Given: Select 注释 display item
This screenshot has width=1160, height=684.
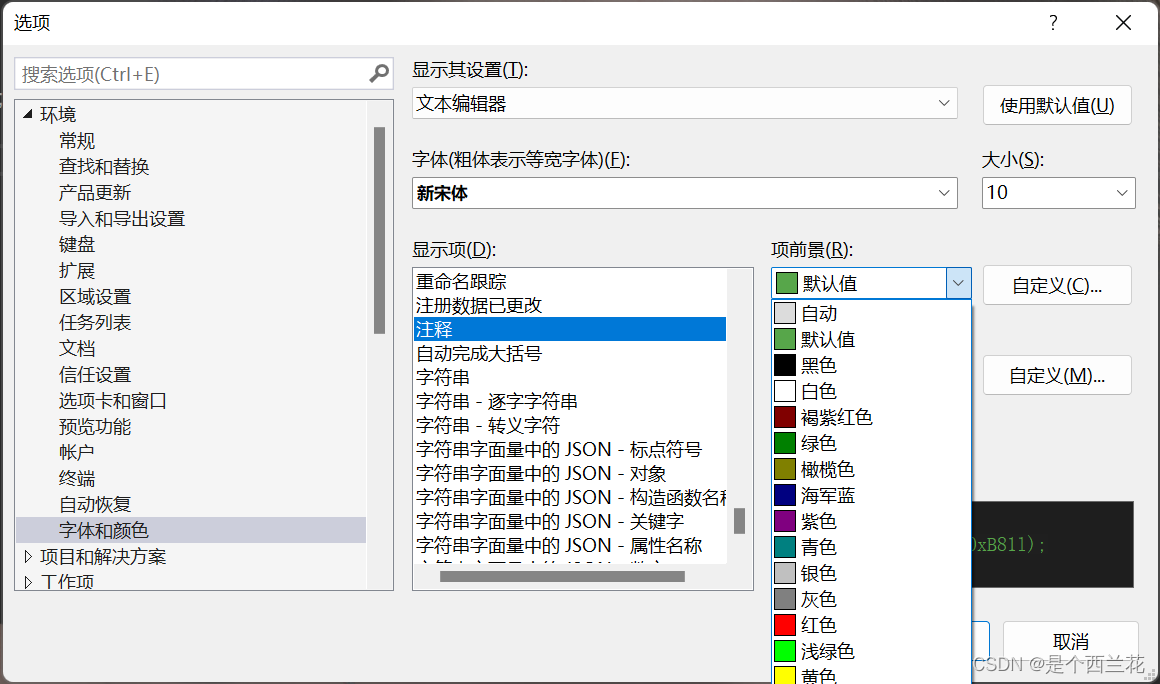Looking at the screenshot, I should point(570,329).
